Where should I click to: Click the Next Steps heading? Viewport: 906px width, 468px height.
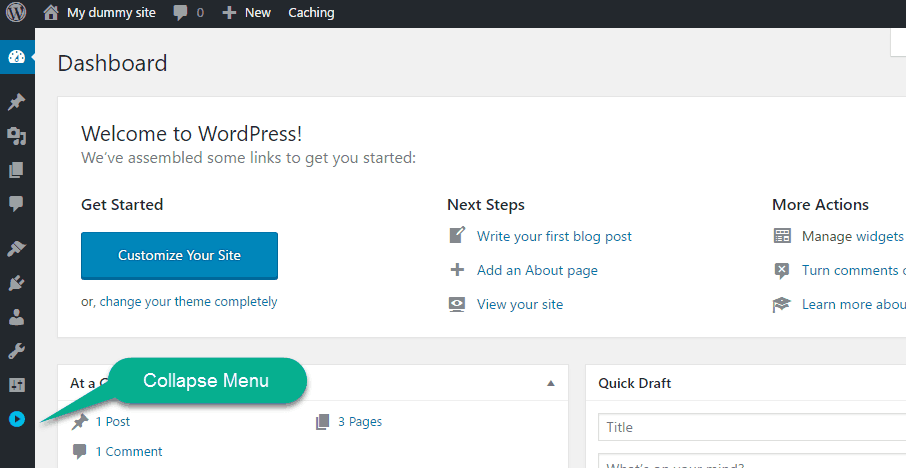tap(486, 205)
